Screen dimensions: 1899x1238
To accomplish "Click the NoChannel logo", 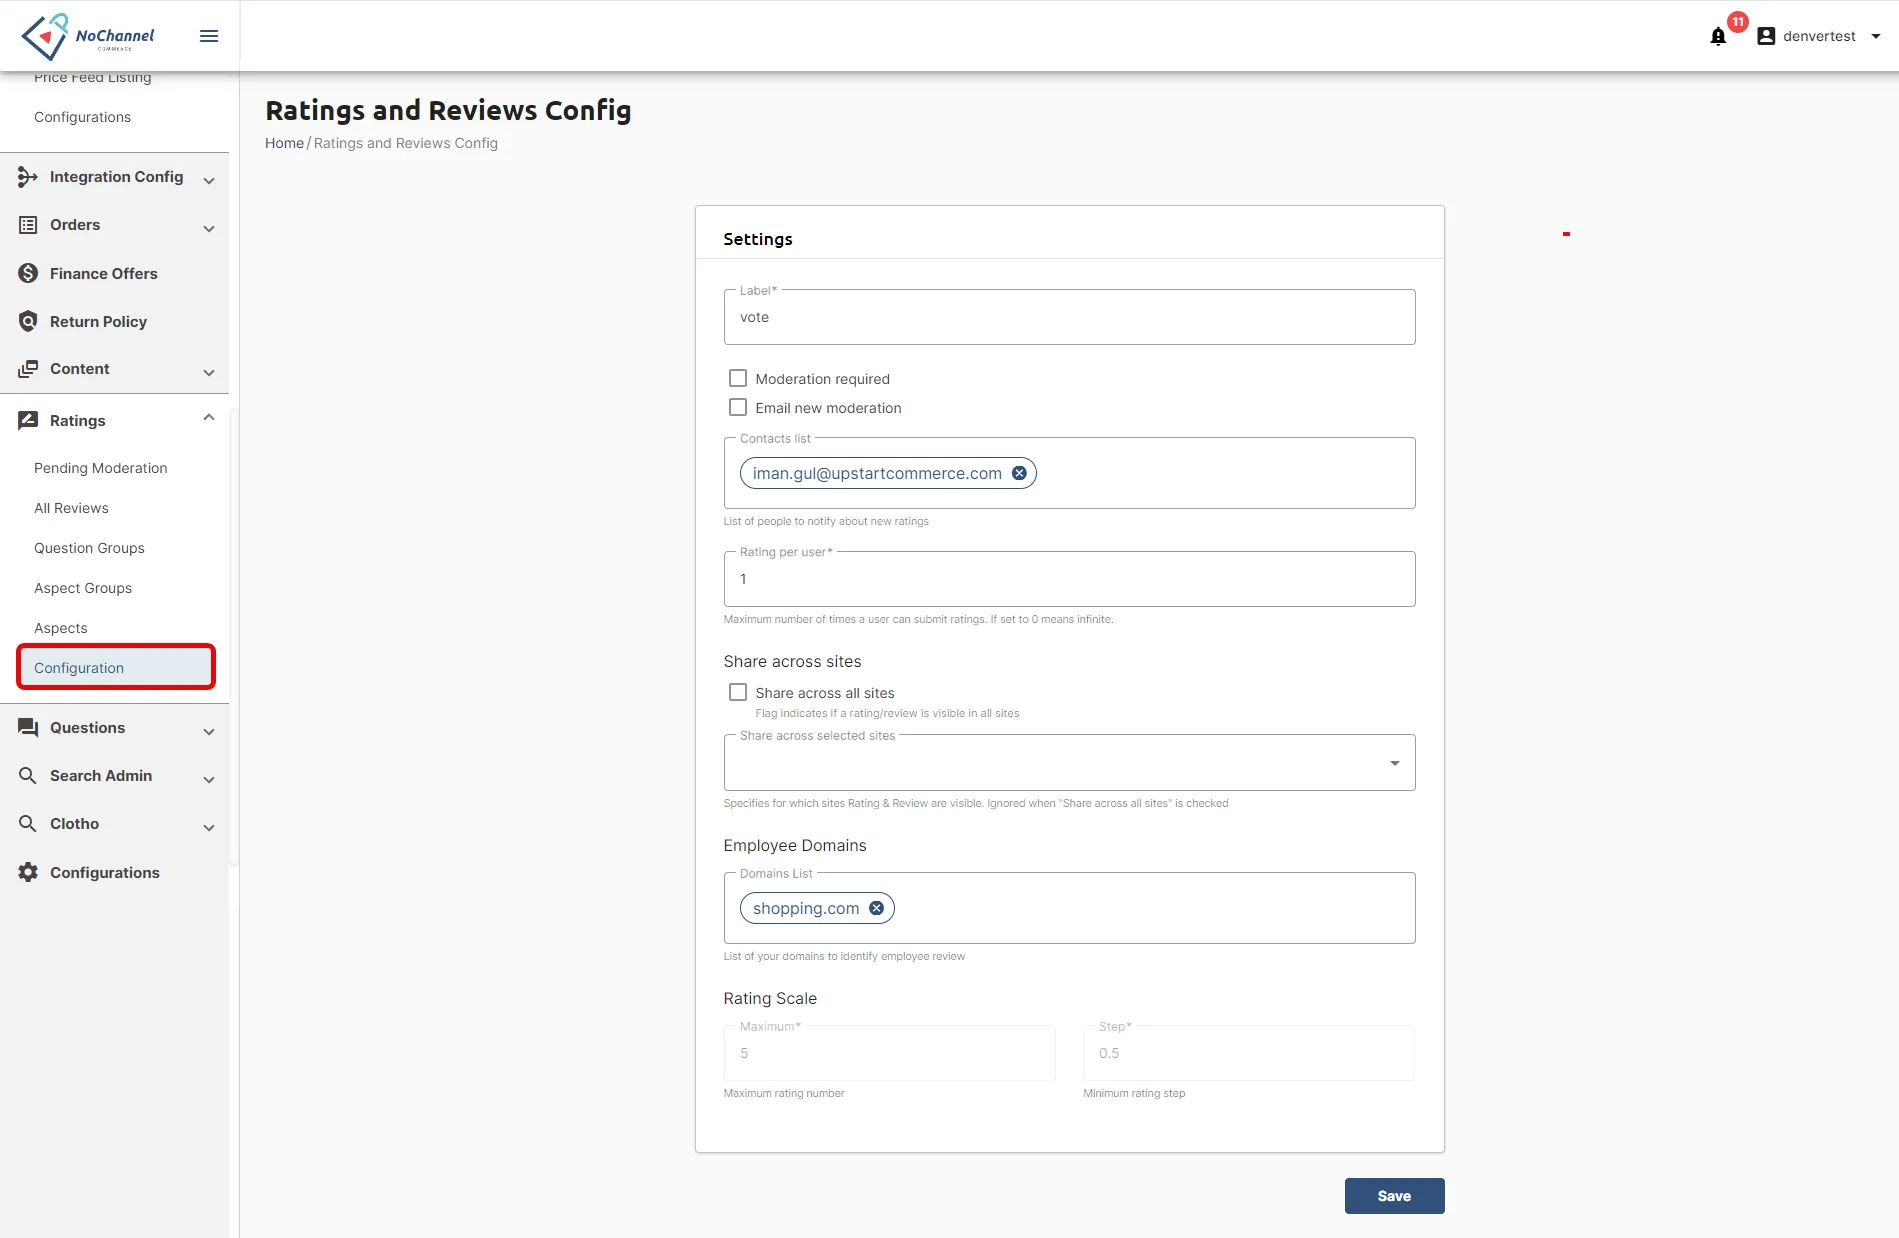I will point(88,36).
